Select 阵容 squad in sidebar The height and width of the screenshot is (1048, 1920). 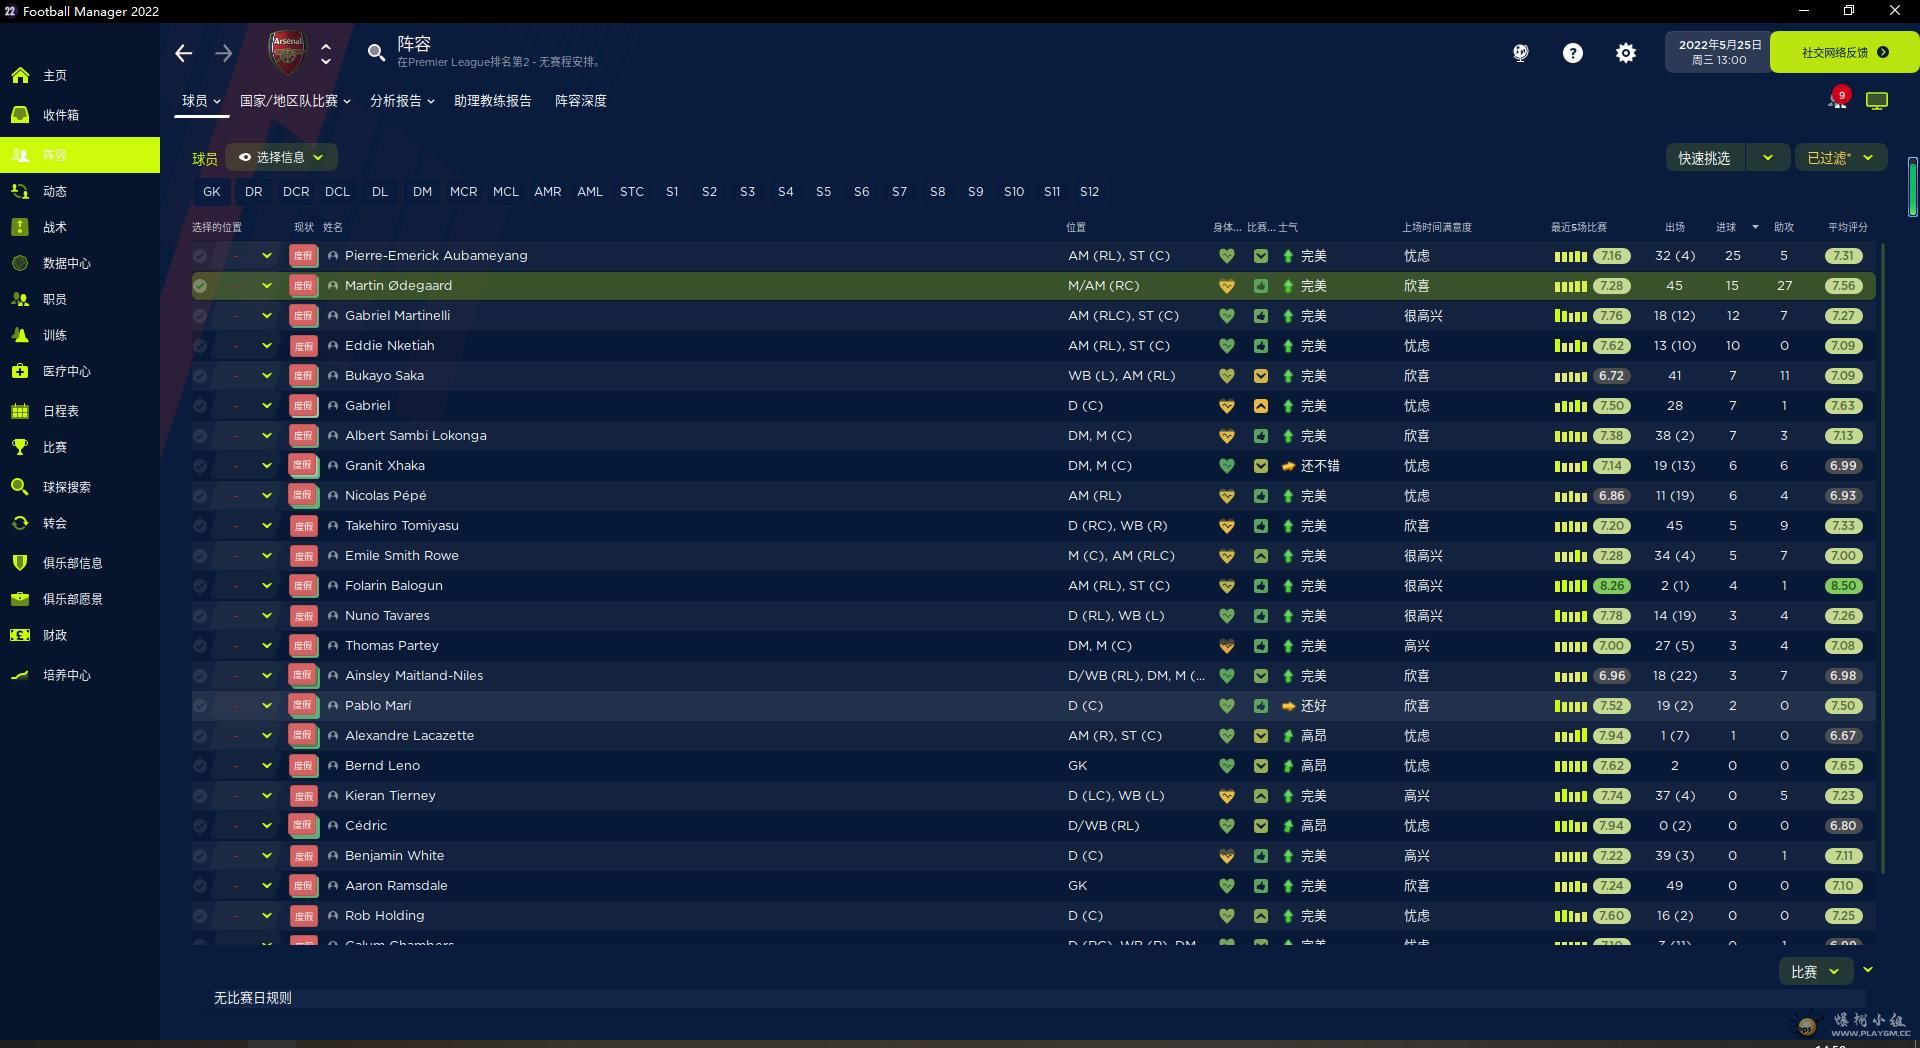(80, 155)
